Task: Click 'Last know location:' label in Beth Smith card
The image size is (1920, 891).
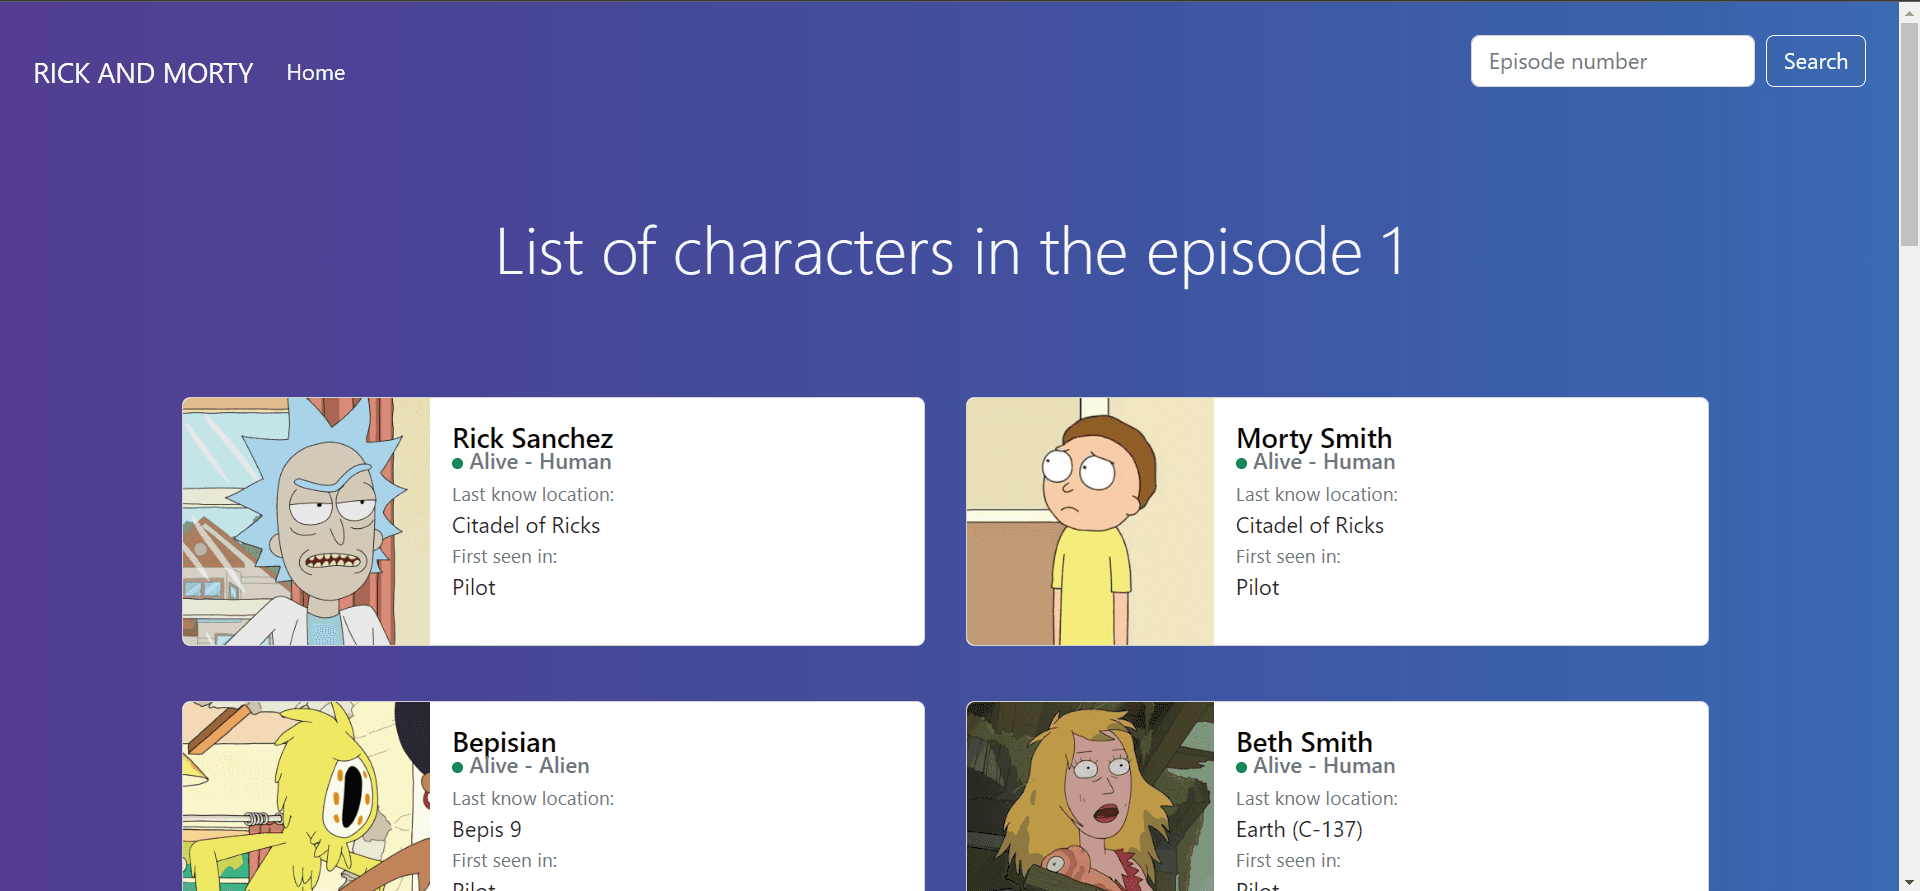Action: [x=1317, y=798]
